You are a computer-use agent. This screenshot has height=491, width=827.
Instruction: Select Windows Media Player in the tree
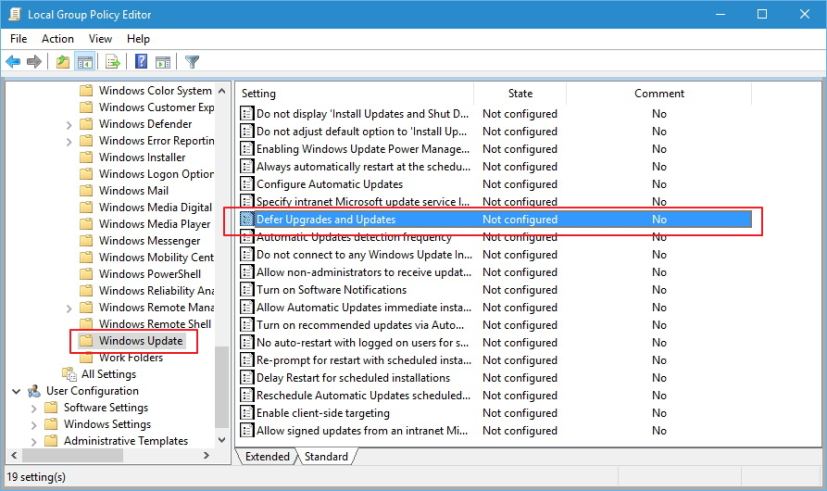coord(154,224)
